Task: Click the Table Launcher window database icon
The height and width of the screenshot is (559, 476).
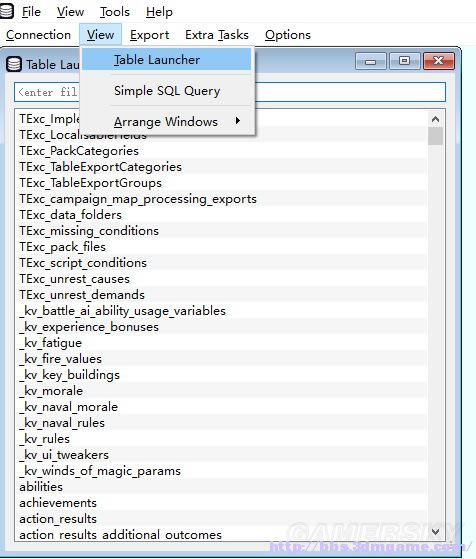Action: (14, 65)
